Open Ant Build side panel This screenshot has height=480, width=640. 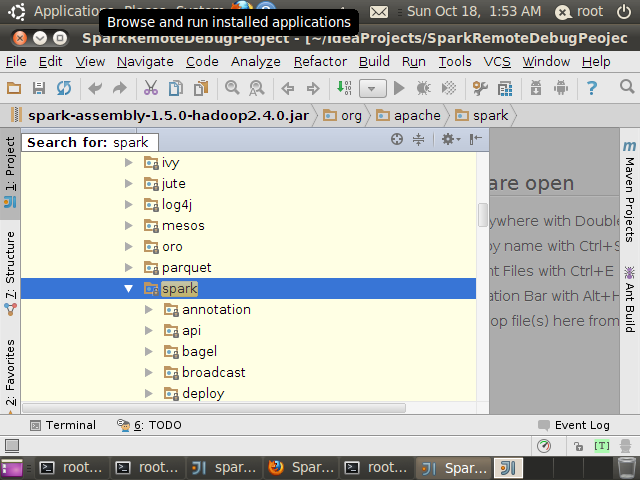pyautogui.click(x=629, y=300)
